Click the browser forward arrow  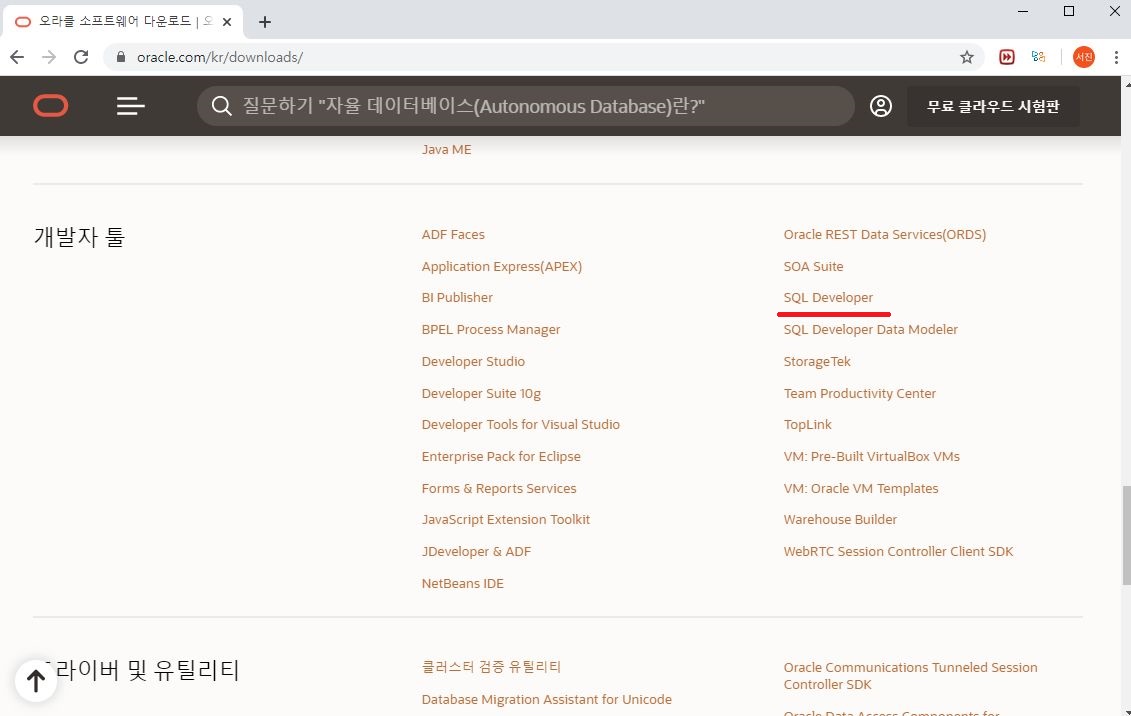[x=49, y=57]
